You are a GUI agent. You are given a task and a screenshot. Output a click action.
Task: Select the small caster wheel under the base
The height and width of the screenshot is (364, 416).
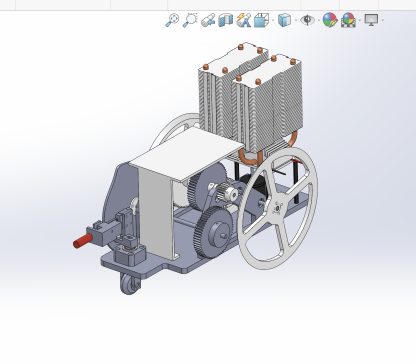click(x=130, y=284)
